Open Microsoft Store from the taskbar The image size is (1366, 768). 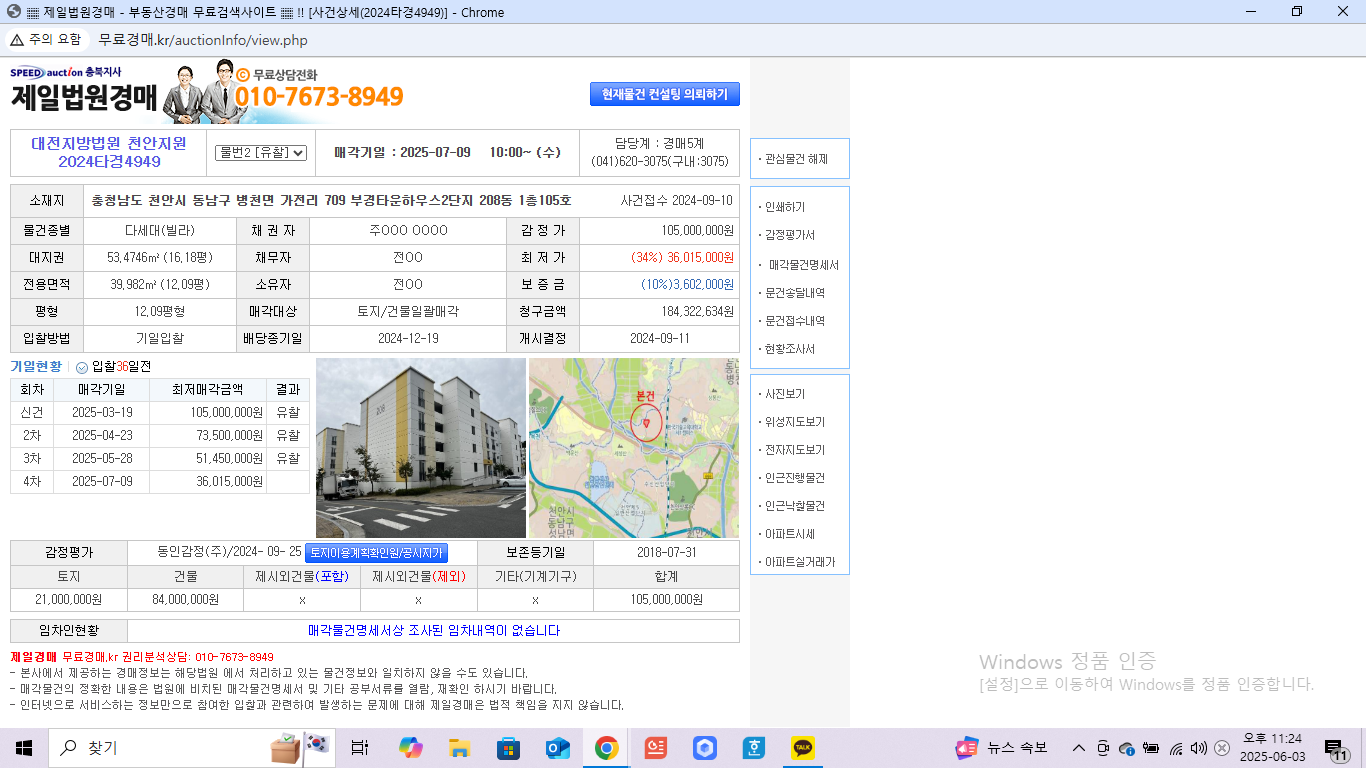508,748
